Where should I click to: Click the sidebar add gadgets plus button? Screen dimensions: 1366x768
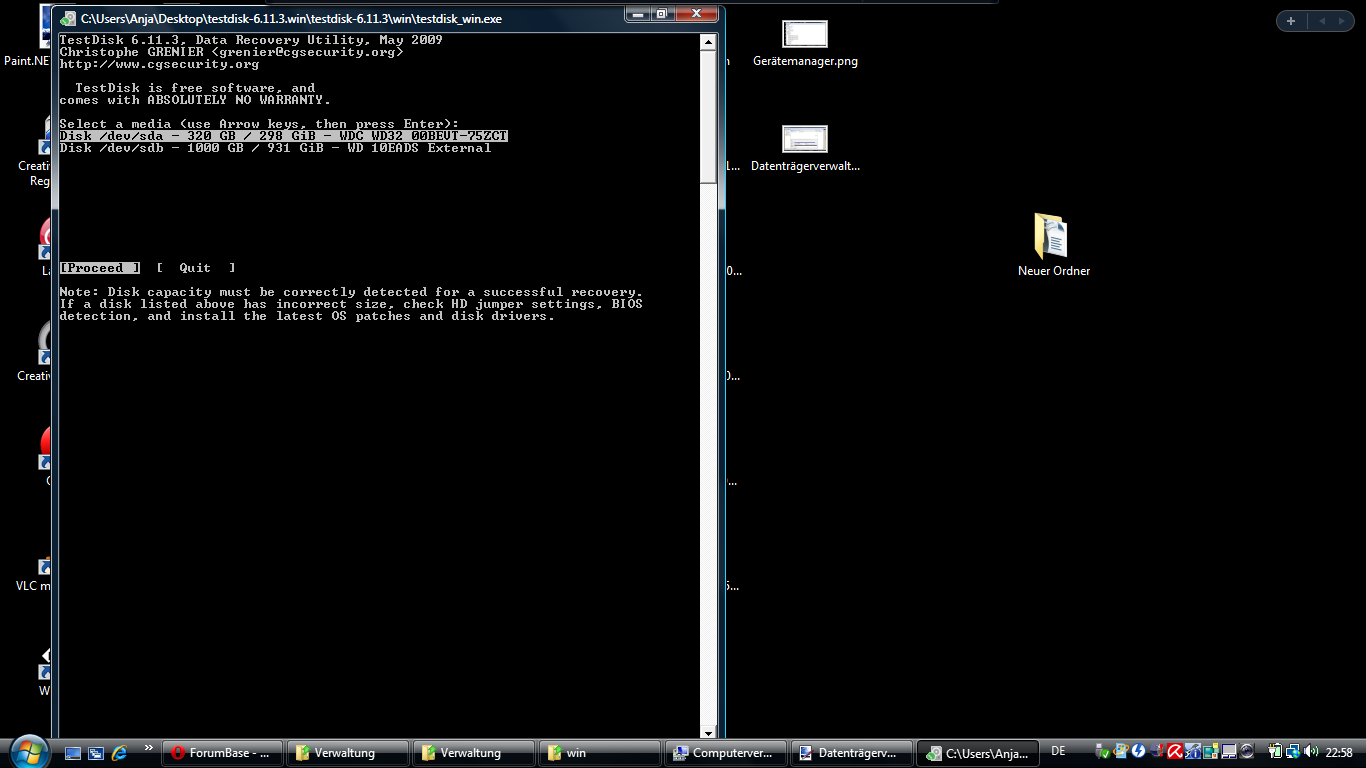1291,21
